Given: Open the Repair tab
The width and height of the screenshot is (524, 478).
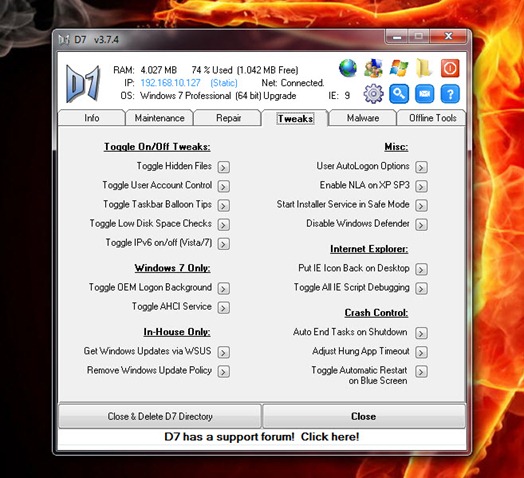Looking at the screenshot, I should click(228, 118).
